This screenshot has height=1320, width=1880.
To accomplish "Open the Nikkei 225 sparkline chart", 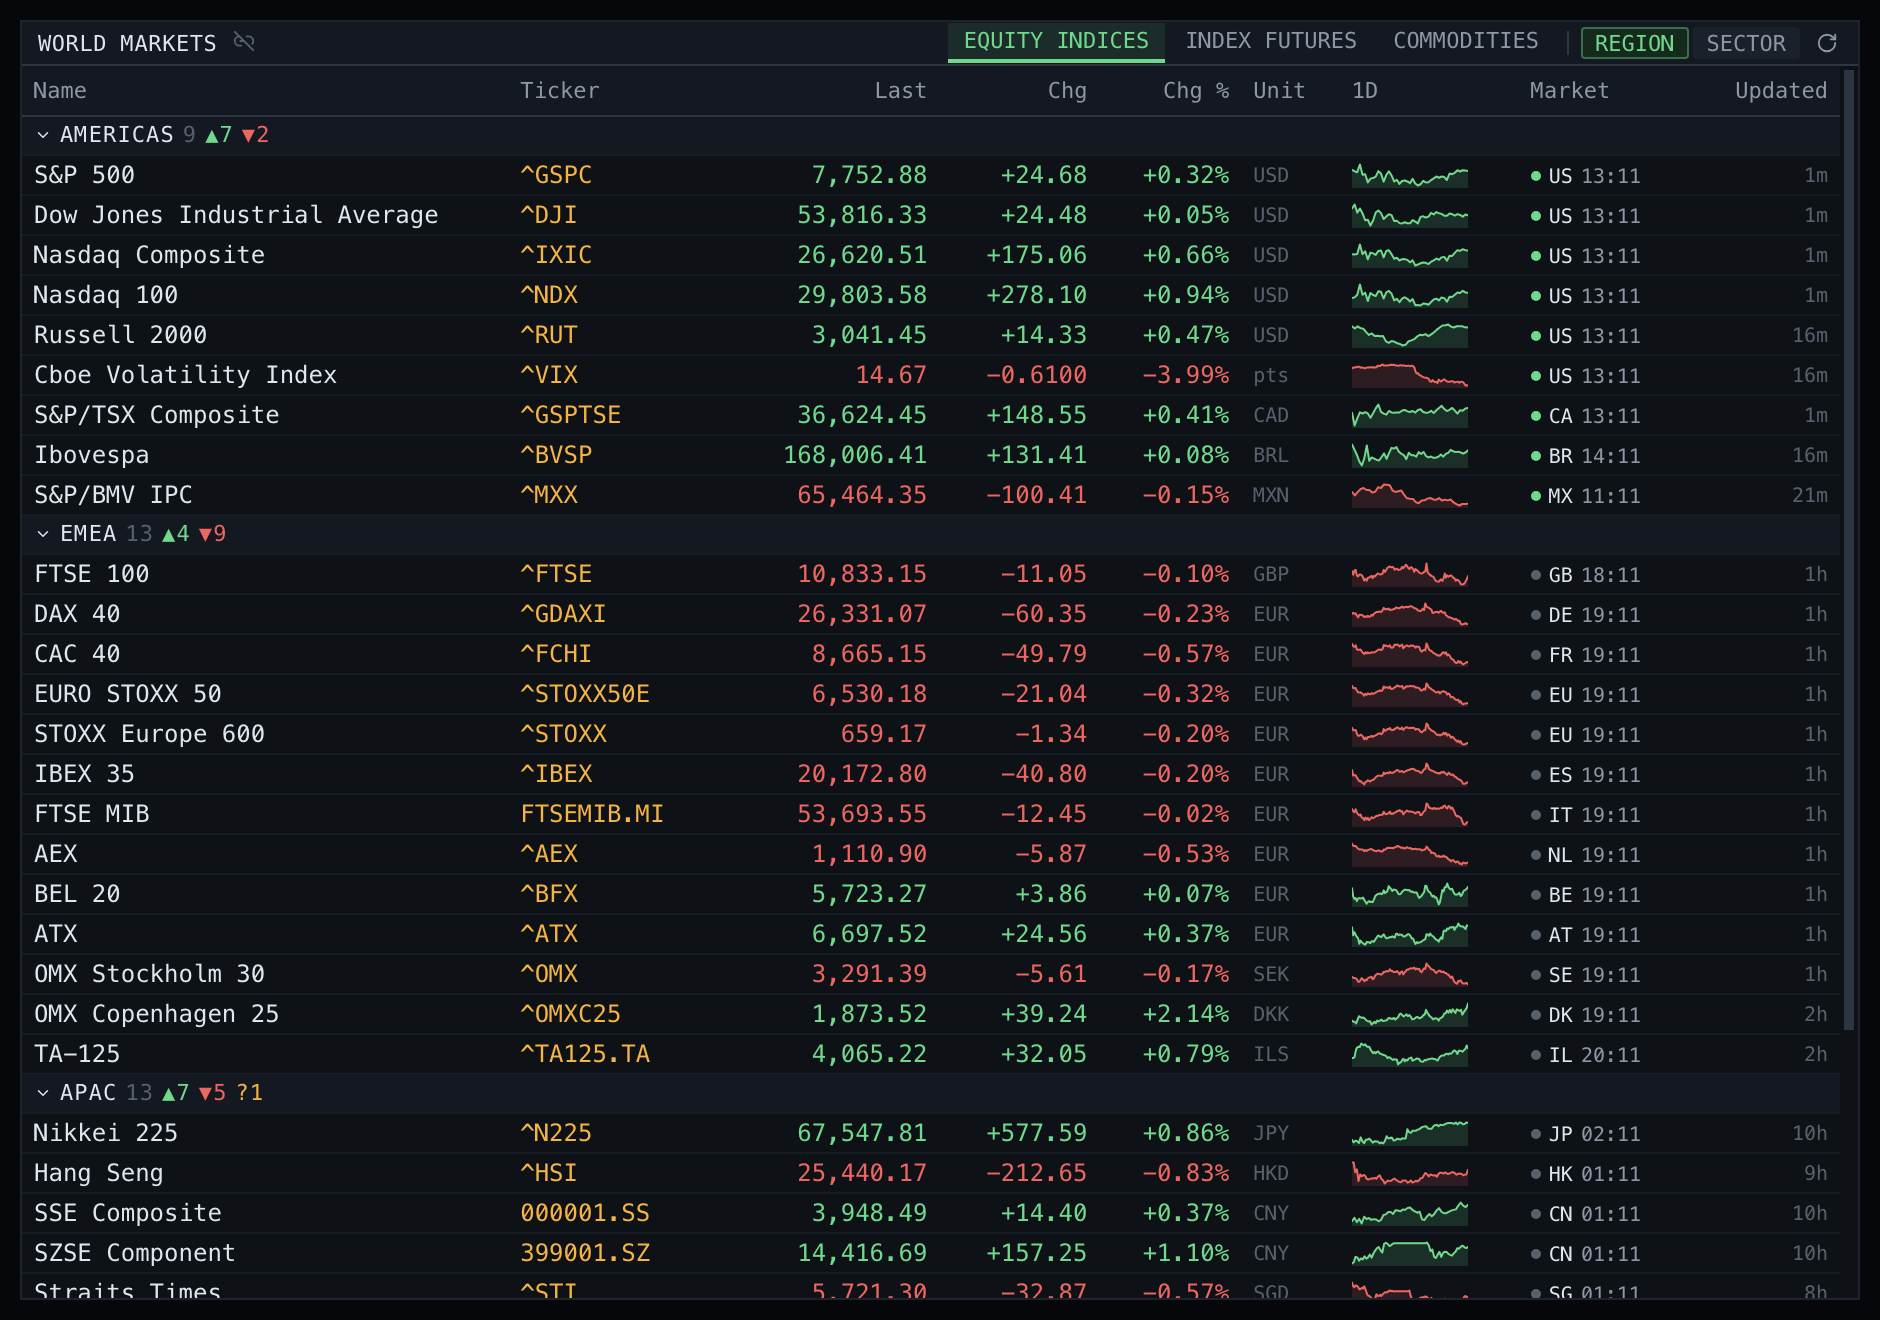I will tap(1409, 1134).
